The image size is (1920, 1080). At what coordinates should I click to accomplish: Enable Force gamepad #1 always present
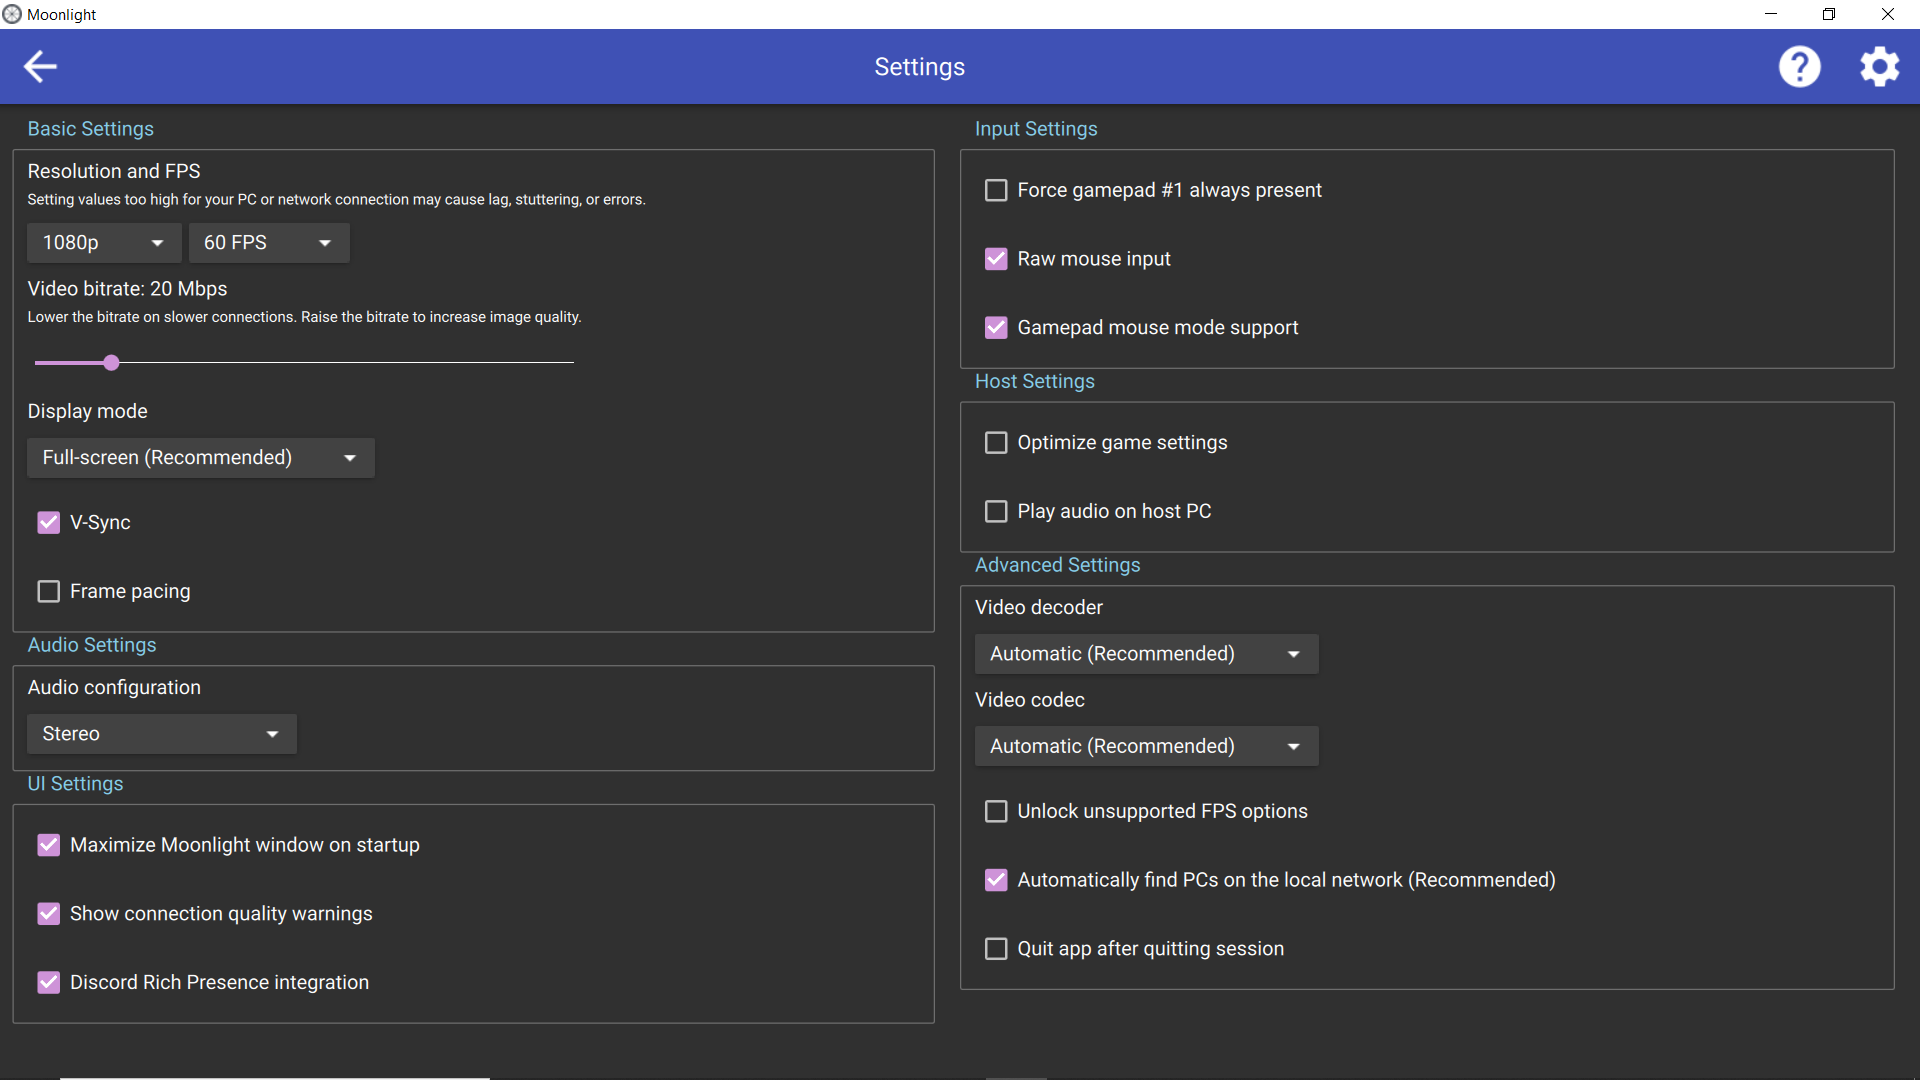pyautogui.click(x=996, y=190)
